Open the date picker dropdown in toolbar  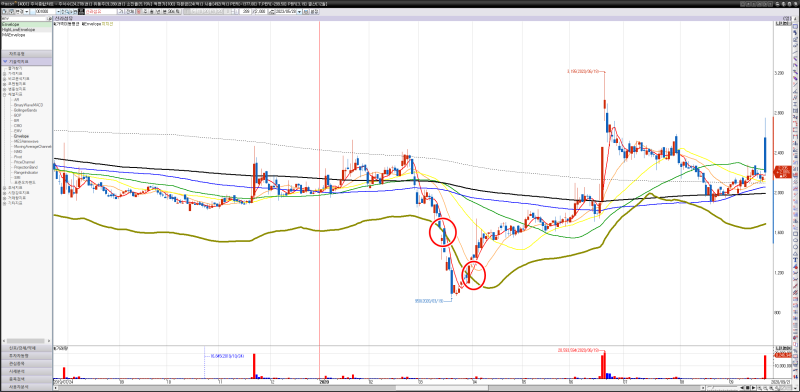pos(299,12)
